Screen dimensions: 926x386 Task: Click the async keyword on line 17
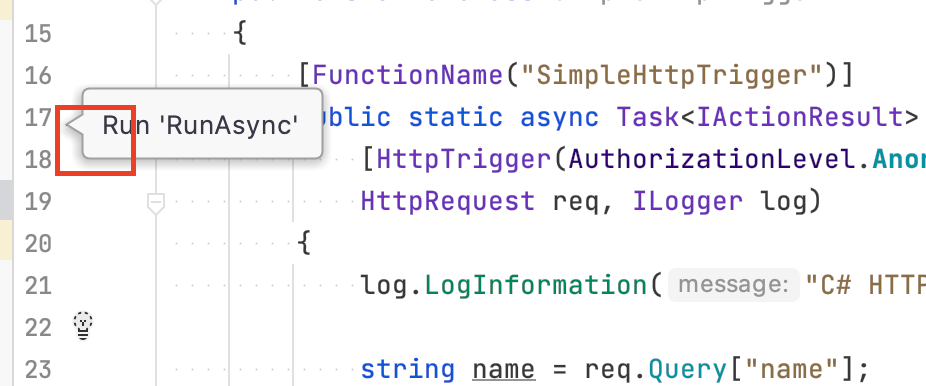[x=559, y=117]
